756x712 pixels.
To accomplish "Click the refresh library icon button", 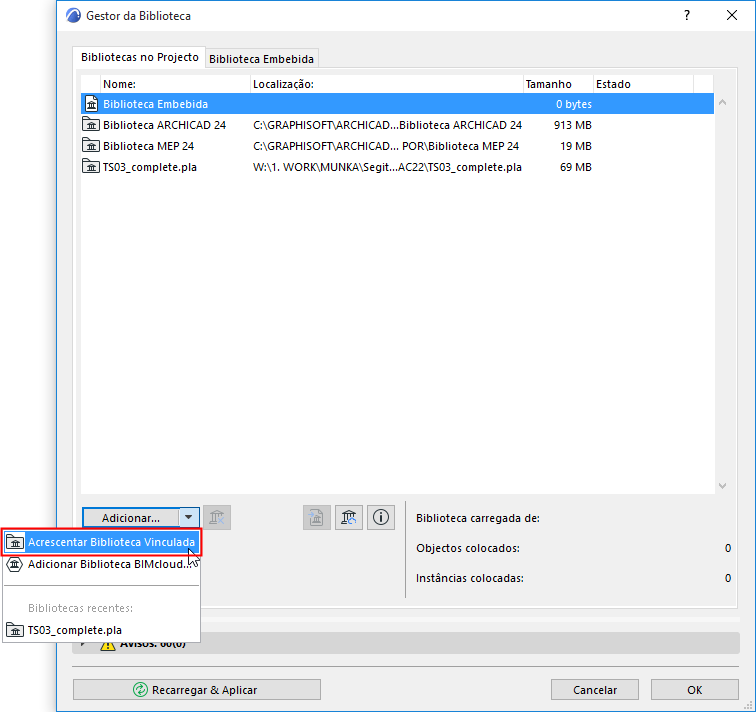I will click(x=349, y=518).
